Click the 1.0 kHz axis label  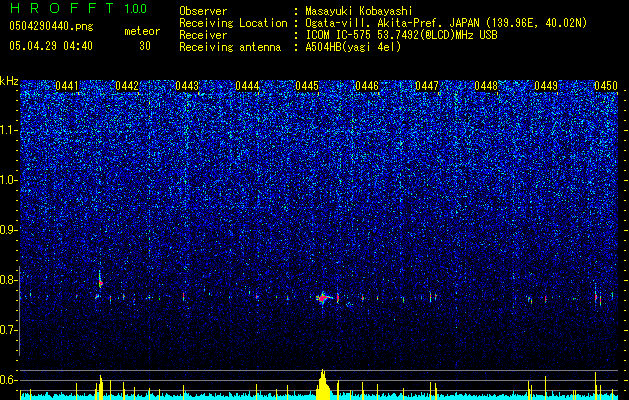pos(9,180)
